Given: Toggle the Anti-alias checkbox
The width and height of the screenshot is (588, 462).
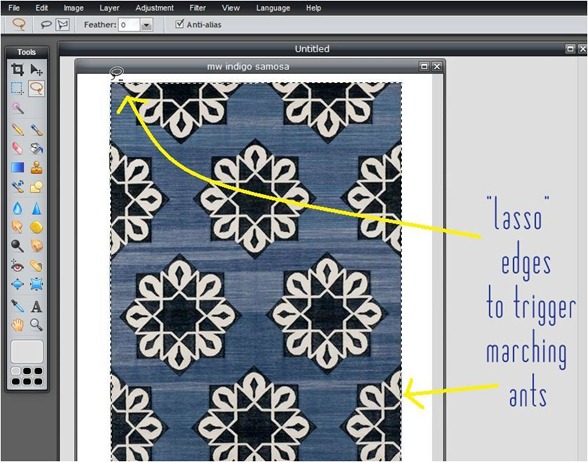Looking at the screenshot, I should [x=179, y=24].
